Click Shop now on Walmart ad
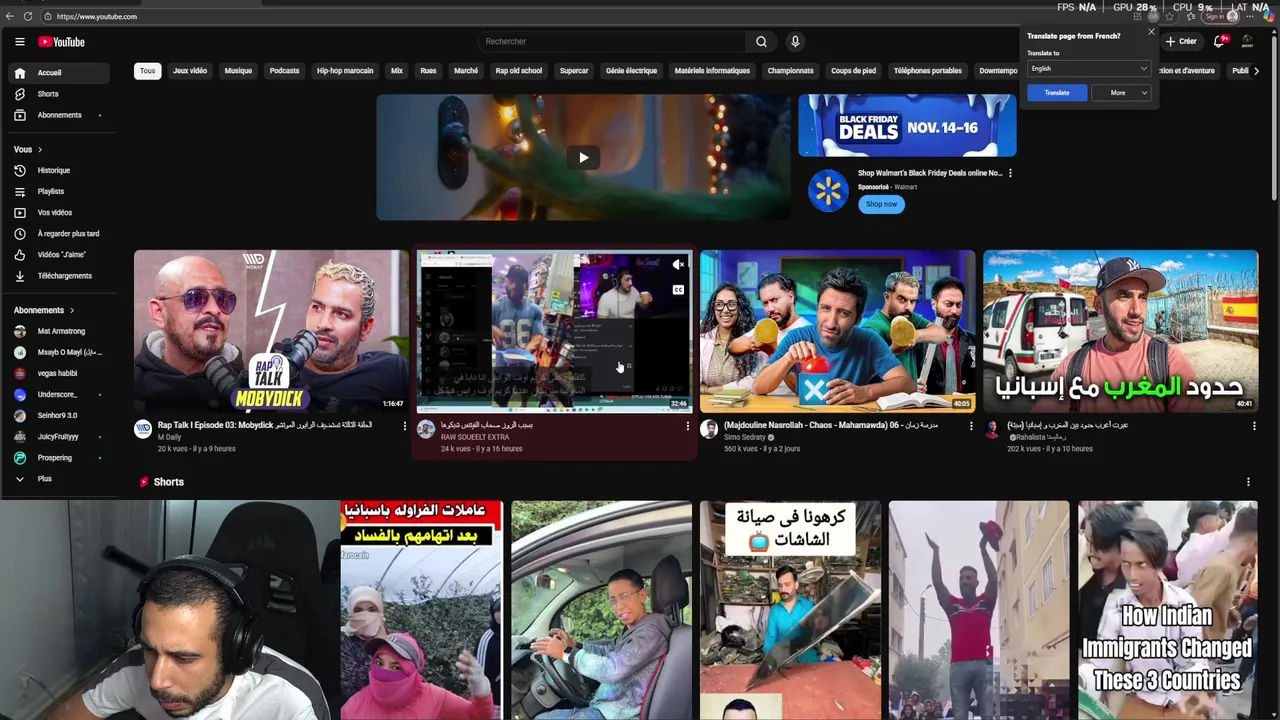 point(881,204)
